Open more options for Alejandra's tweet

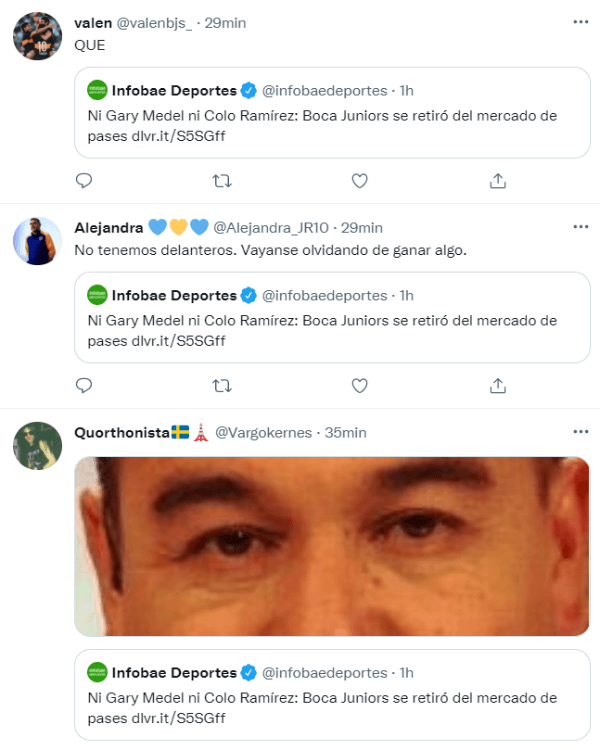580,227
